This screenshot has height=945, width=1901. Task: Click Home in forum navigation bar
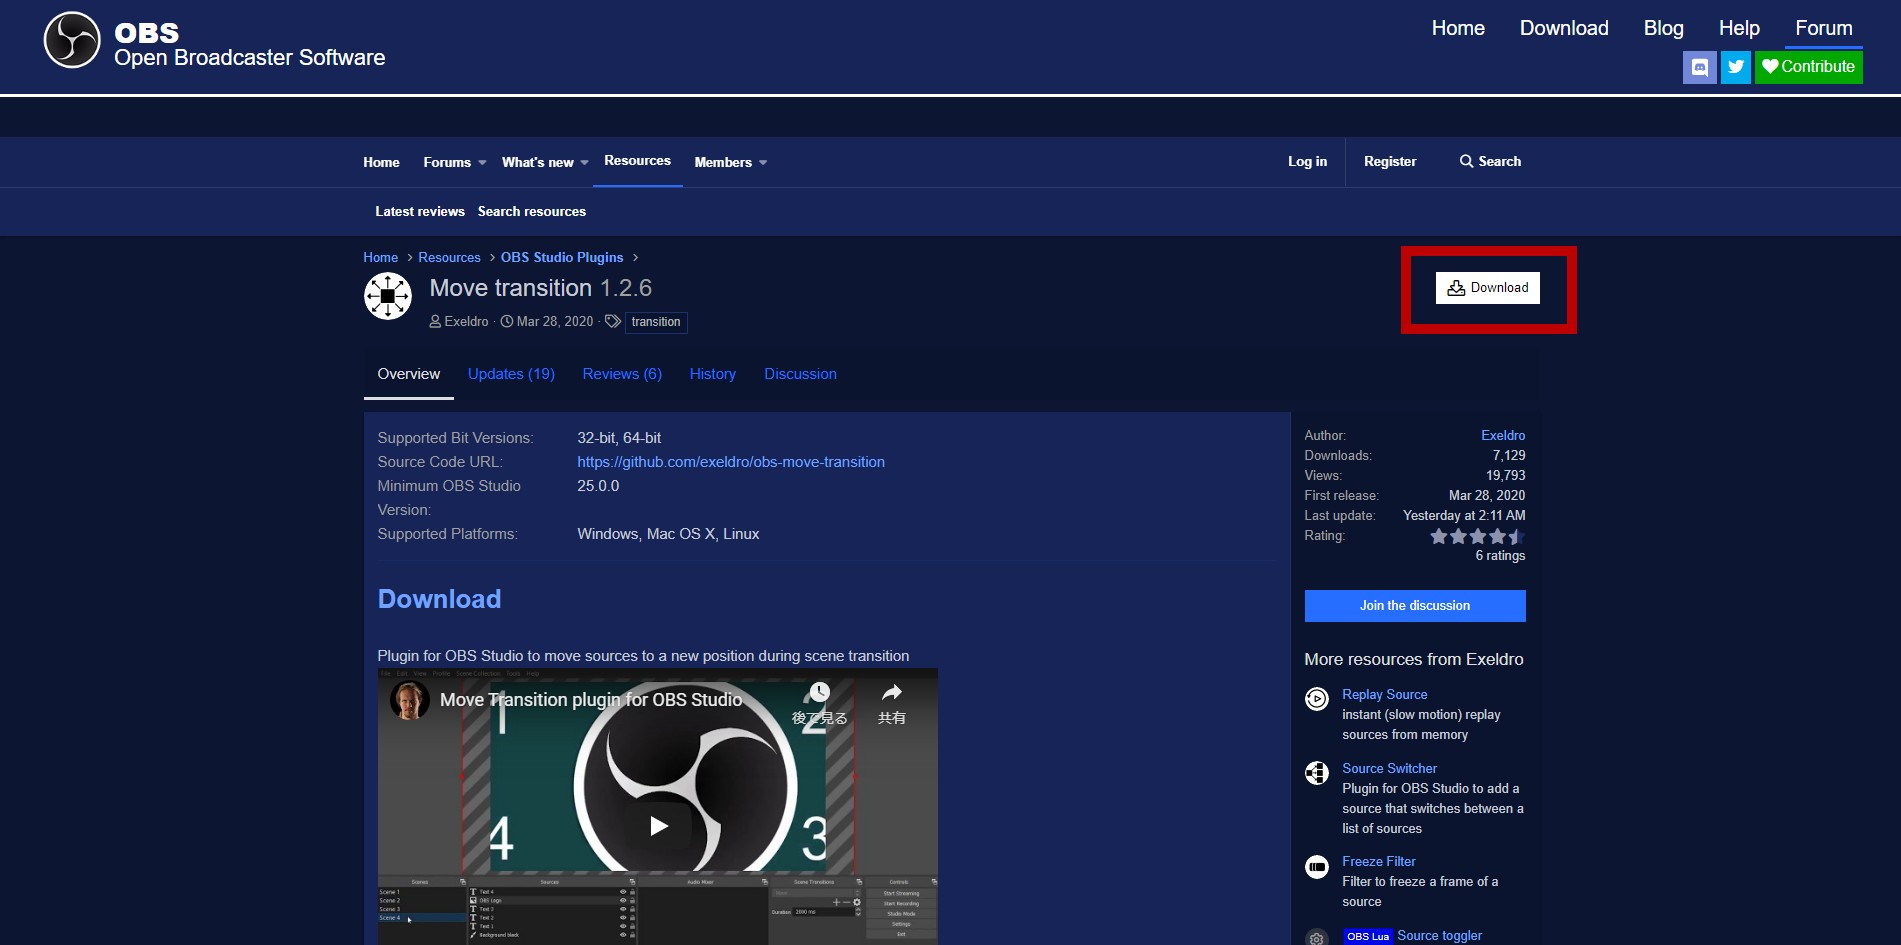381,162
